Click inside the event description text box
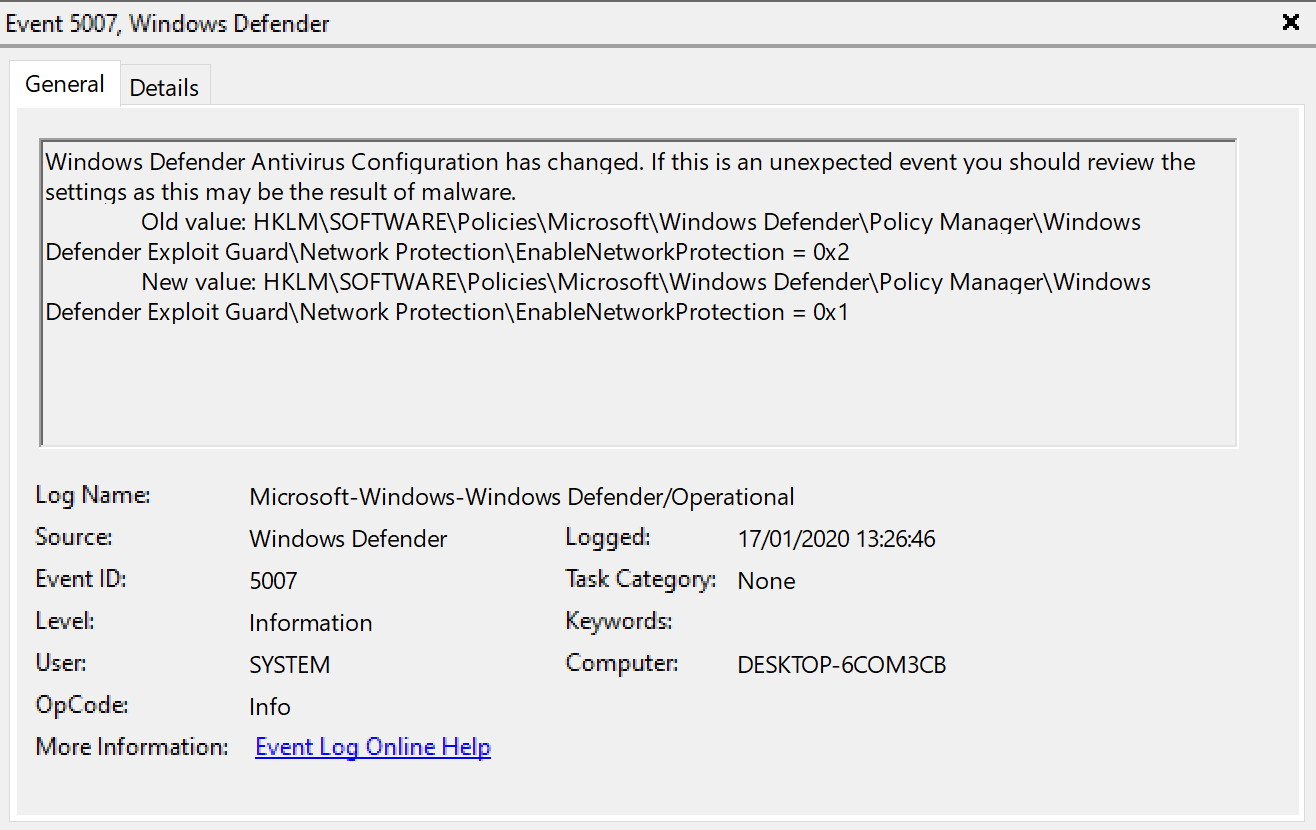Image resolution: width=1316 pixels, height=830 pixels. pos(638,293)
